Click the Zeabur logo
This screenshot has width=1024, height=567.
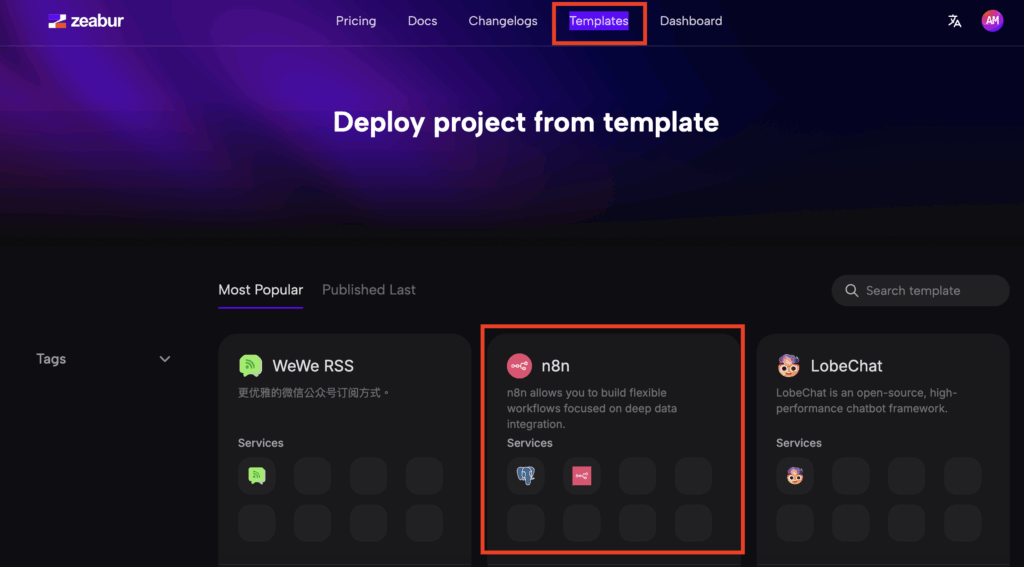(86, 21)
